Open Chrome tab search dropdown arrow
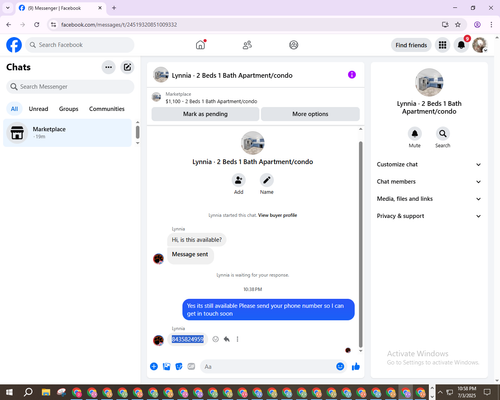This screenshot has width=500, height=400. (8, 8)
